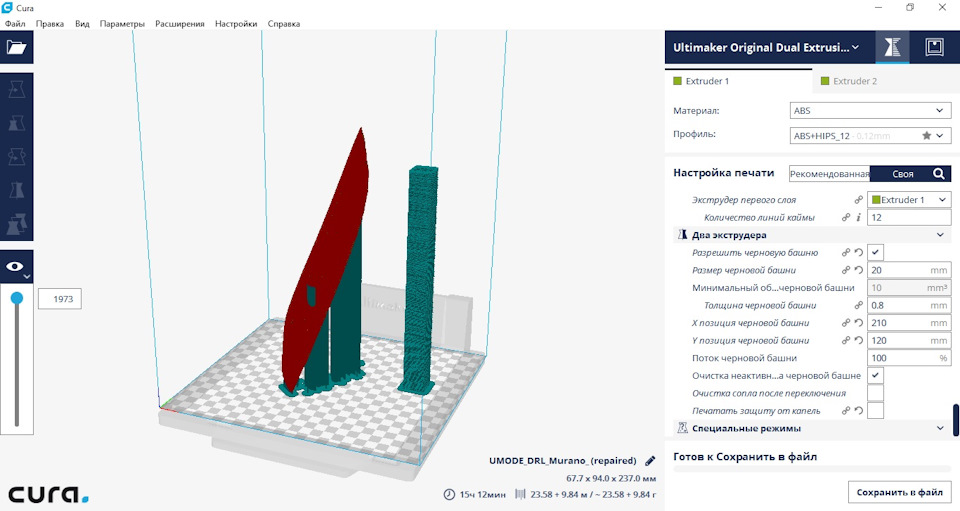Enable Очистка сопла после переключения checkbox
The image size is (960, 511).
click(x=876, y=393)
